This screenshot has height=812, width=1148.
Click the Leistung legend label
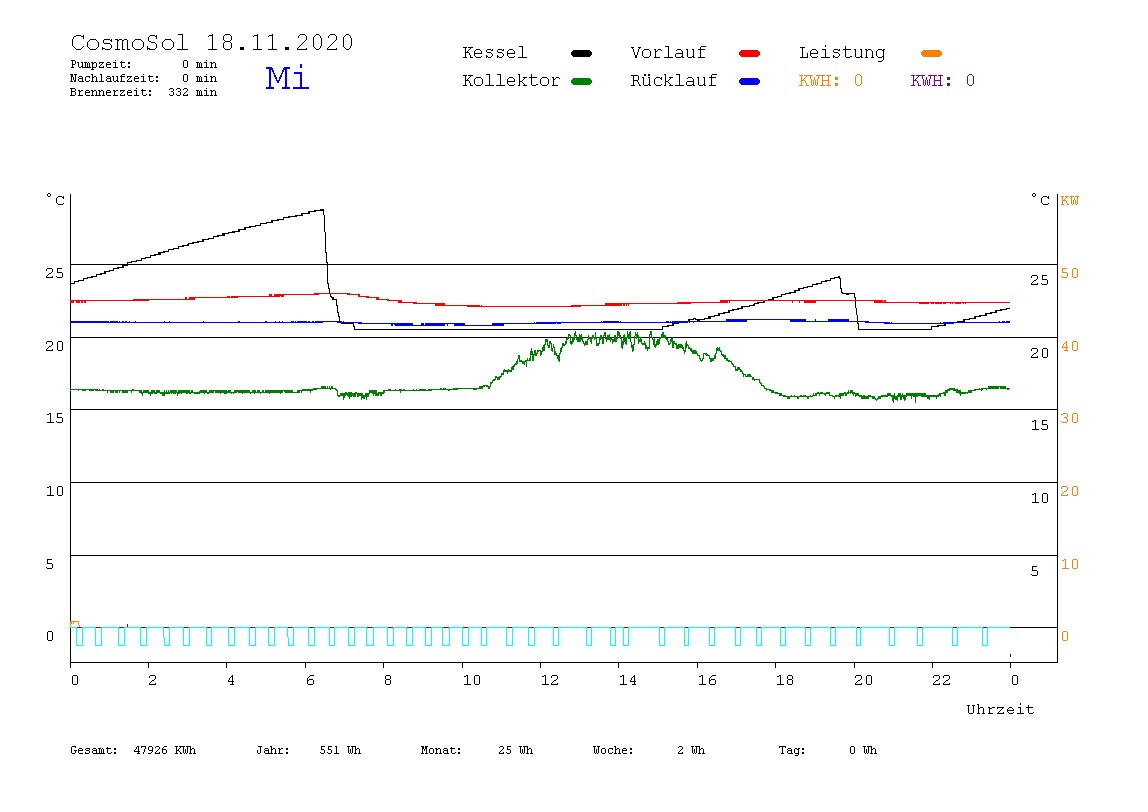[x=842, y=53]
